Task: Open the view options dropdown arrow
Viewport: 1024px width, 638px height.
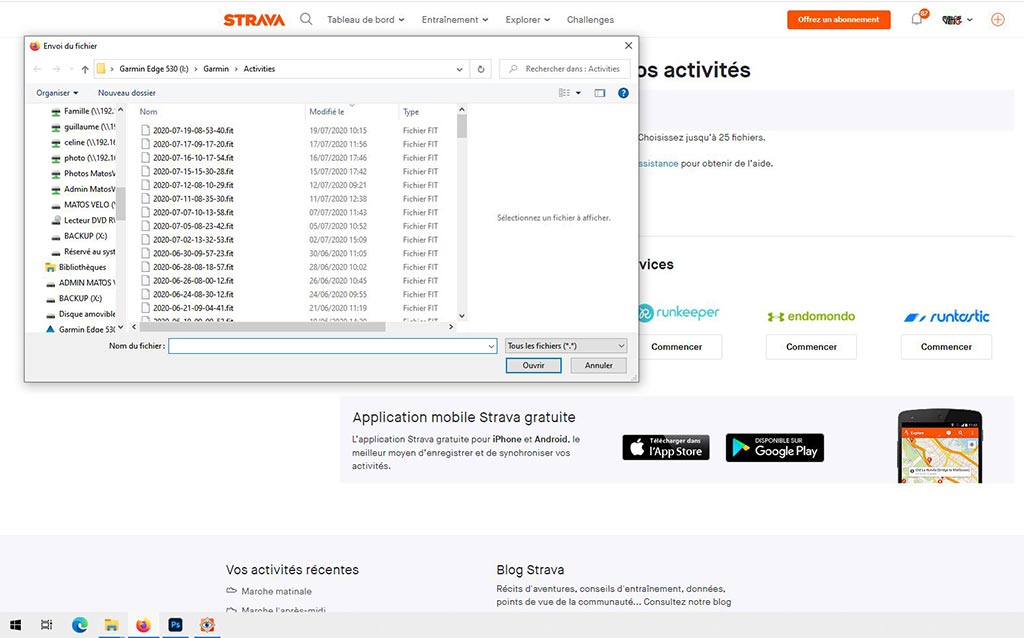Action: click(x=578, y=93)
